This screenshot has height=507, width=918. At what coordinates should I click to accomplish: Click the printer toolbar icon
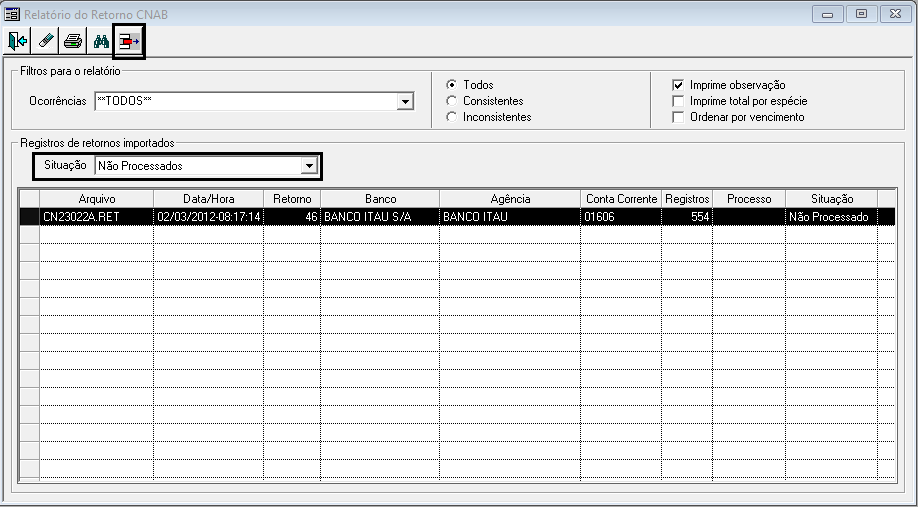pyautogui.click(x=73, y=42)
